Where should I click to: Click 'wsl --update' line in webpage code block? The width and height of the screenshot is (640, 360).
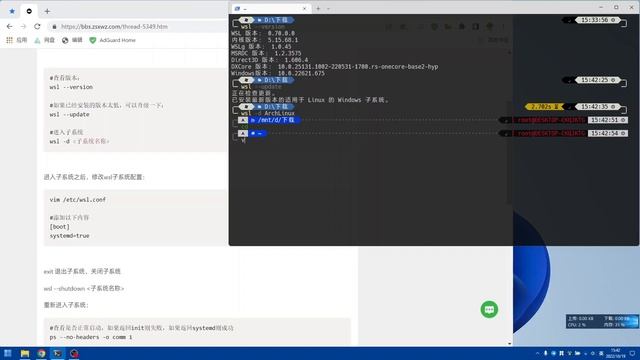tap(69, 114)
